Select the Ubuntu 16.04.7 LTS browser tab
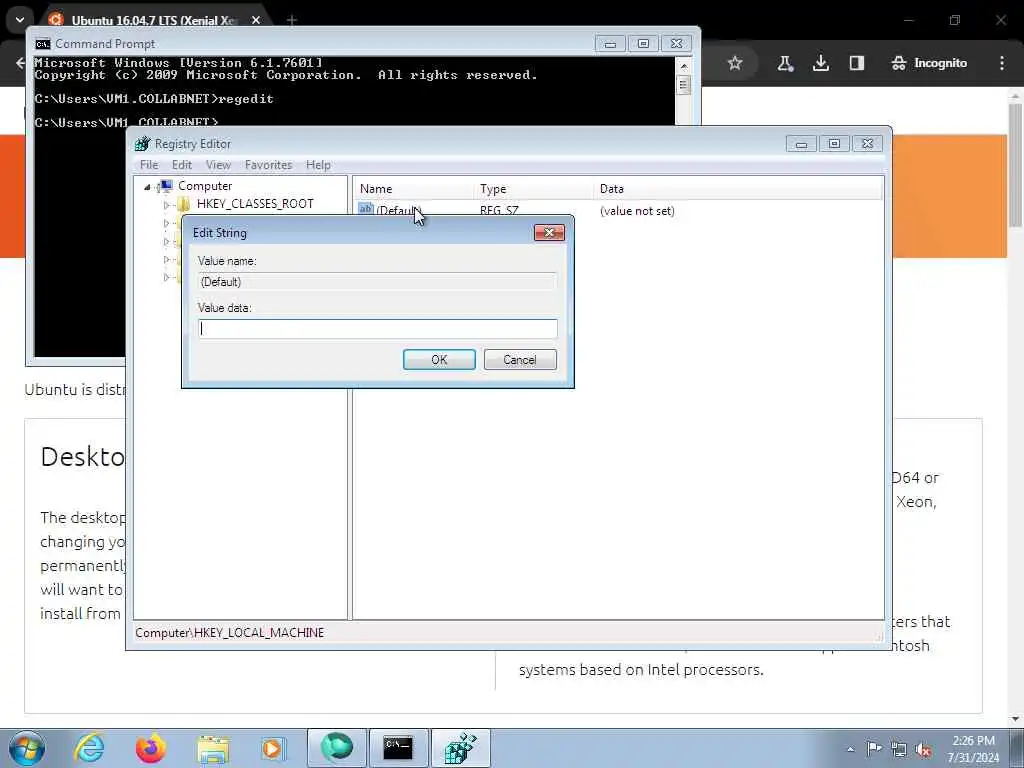 [153, 20]
